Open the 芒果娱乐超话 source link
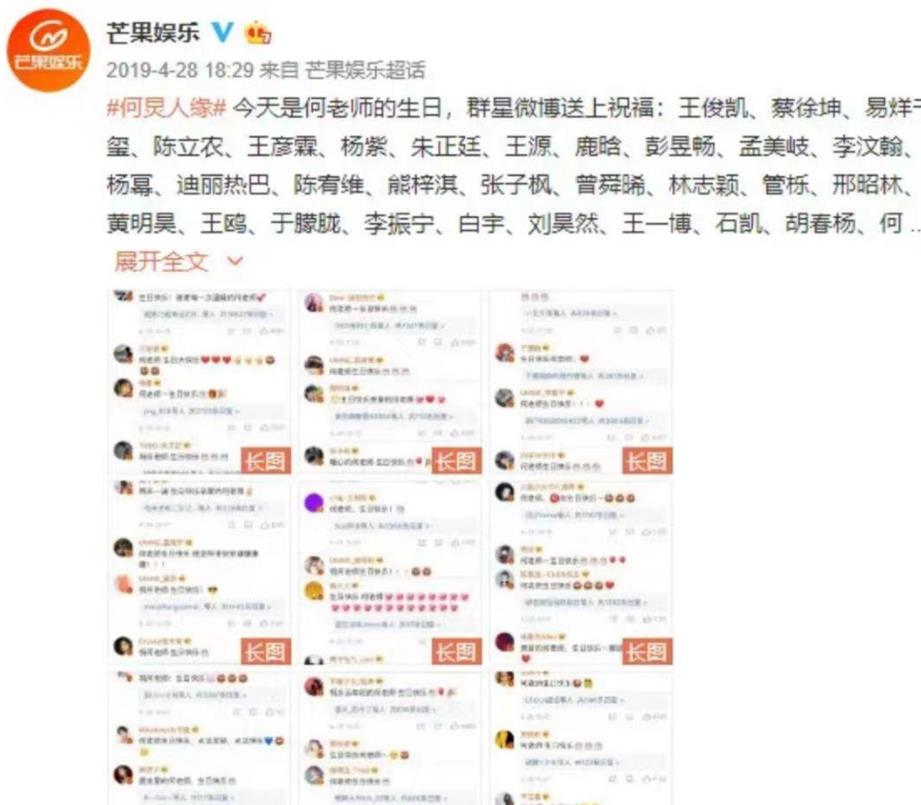The width and height of the screenshot is (921, 805). [365, 70]
